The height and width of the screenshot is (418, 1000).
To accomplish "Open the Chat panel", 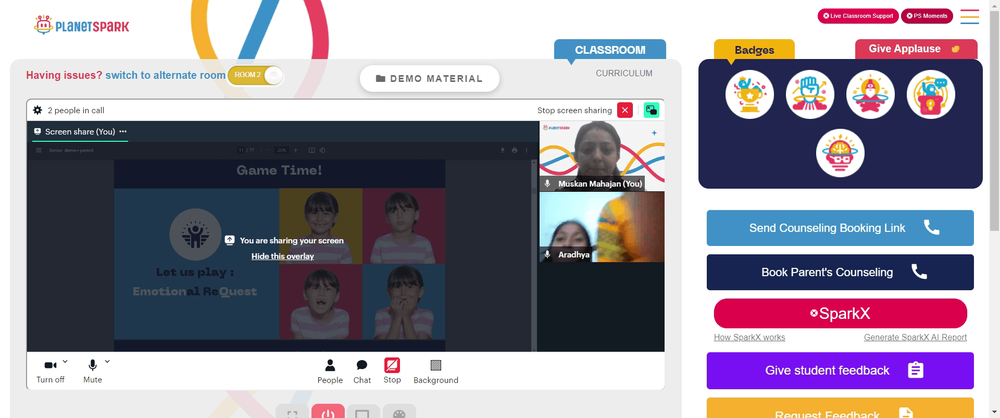I will (x=362, y=371).
